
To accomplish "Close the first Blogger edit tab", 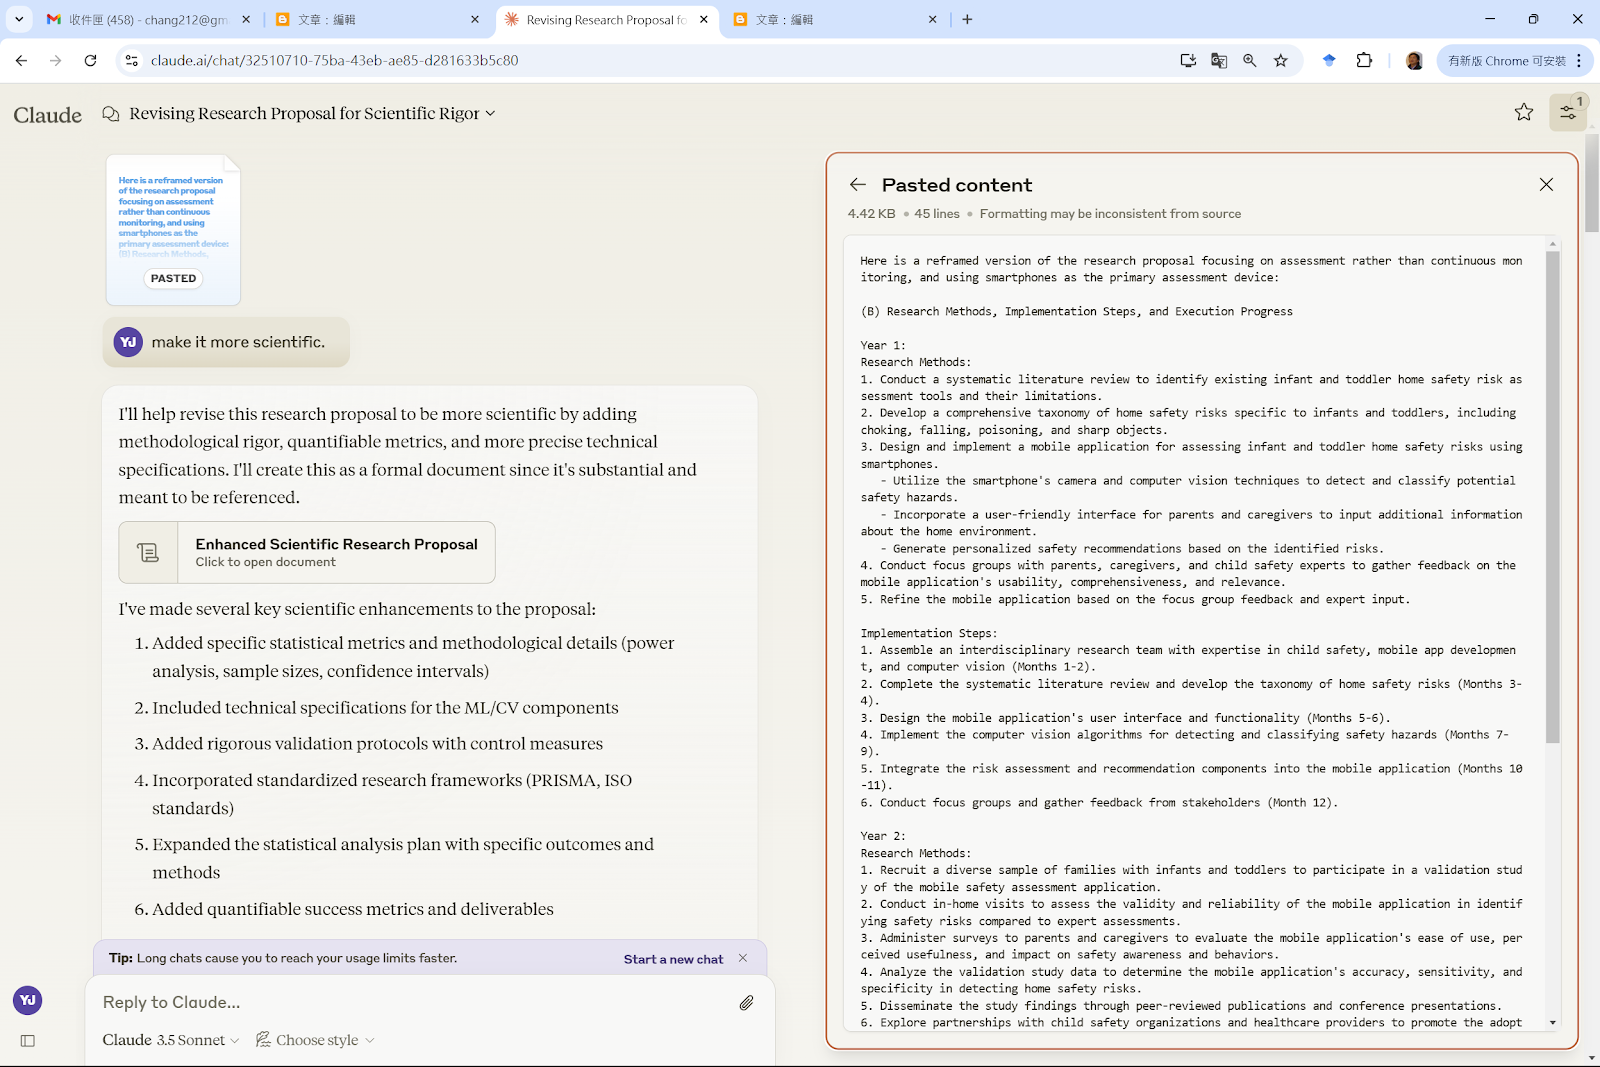I will tap(475, 19).
